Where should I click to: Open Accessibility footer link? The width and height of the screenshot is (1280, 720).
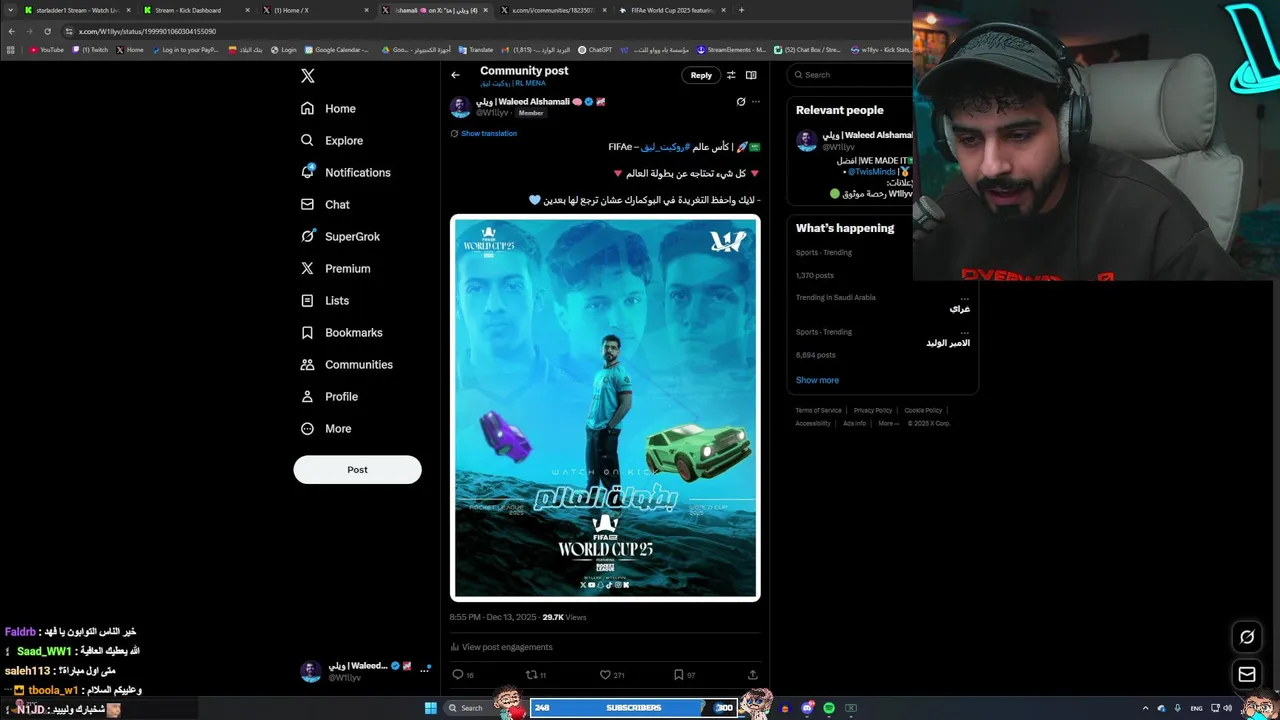[813, 423]
